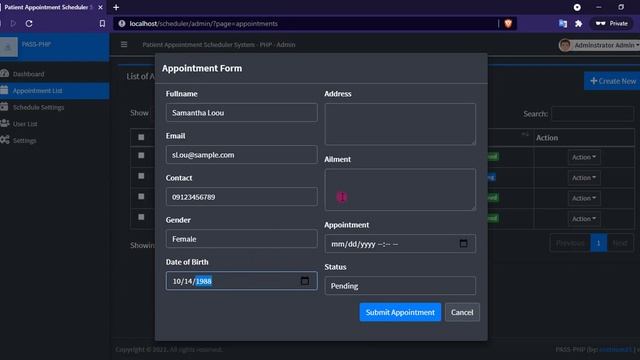Click the Appointment datetime field
Screen dimensions: 640x360
point(400,244)
